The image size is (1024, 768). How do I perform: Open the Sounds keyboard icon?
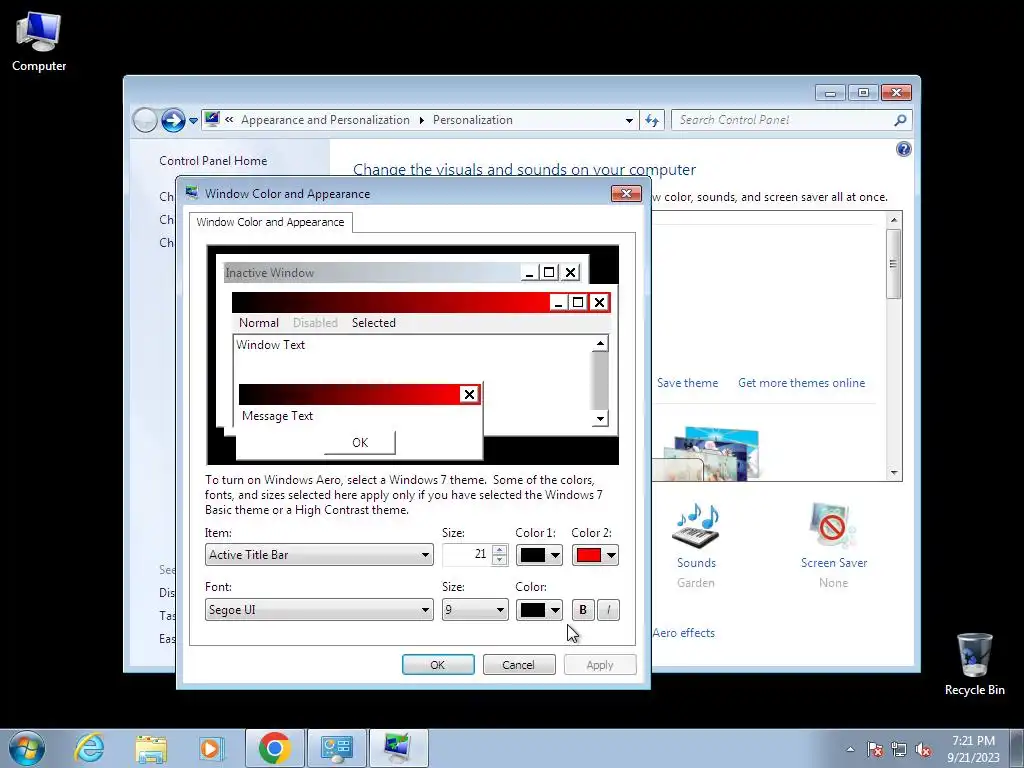click(696, 526)
